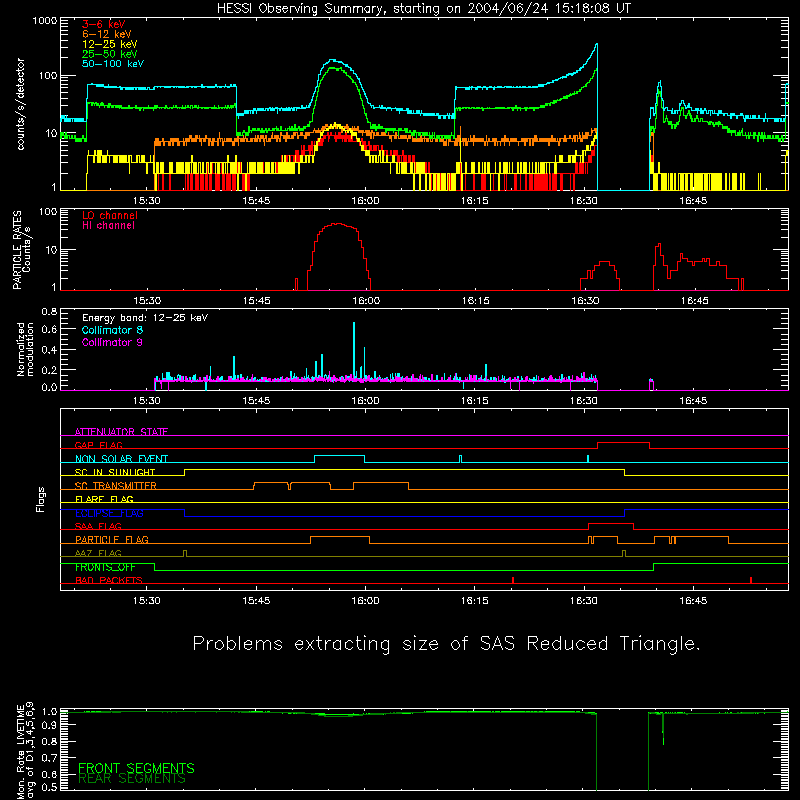Click the 15:45 tick in flags plot
This screenshot has width=800, height=800.
256,601
